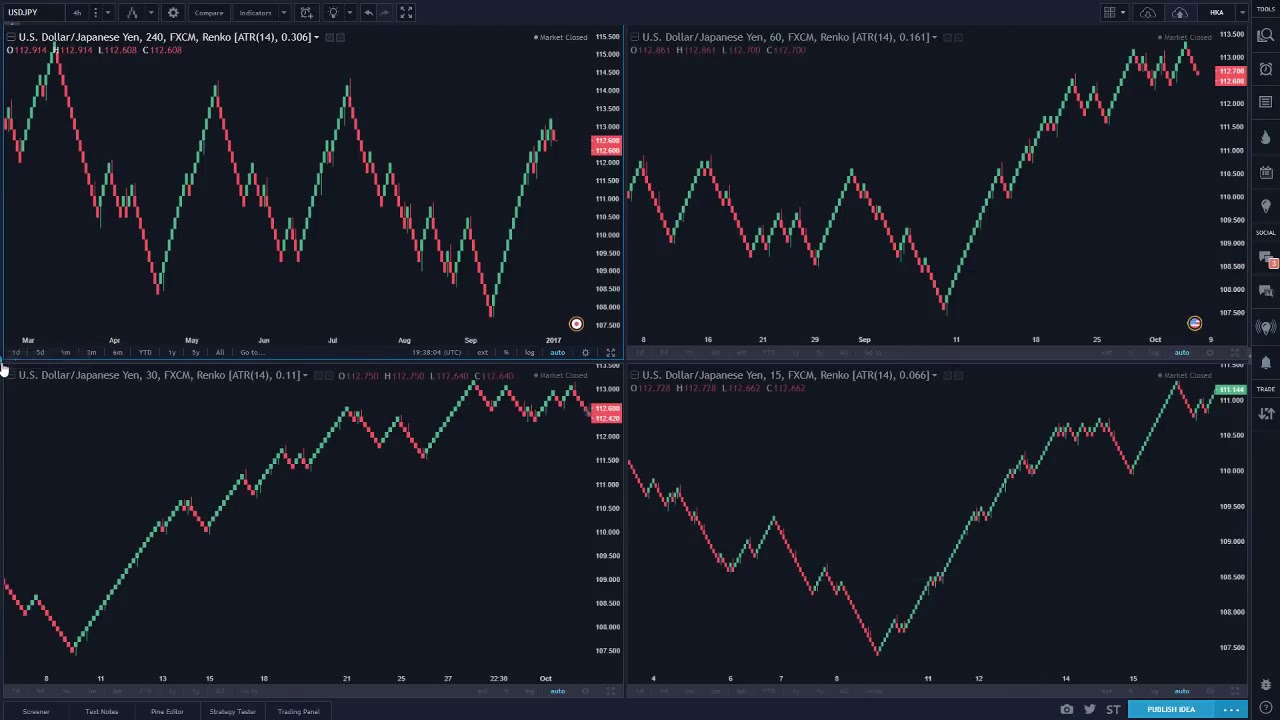Viewport: 1280px width, 720px height.
Task: Open the 240 chart title dropdown arrow
Action: [x=316, y=37]
